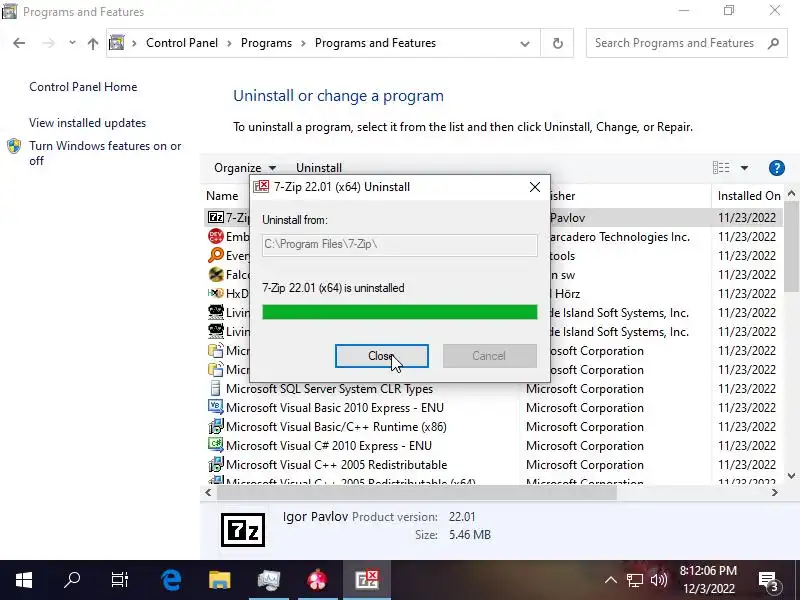Viewport: 800px width, 600px height.
Task: Select the HxD program icon
Action: coord(216,293)
